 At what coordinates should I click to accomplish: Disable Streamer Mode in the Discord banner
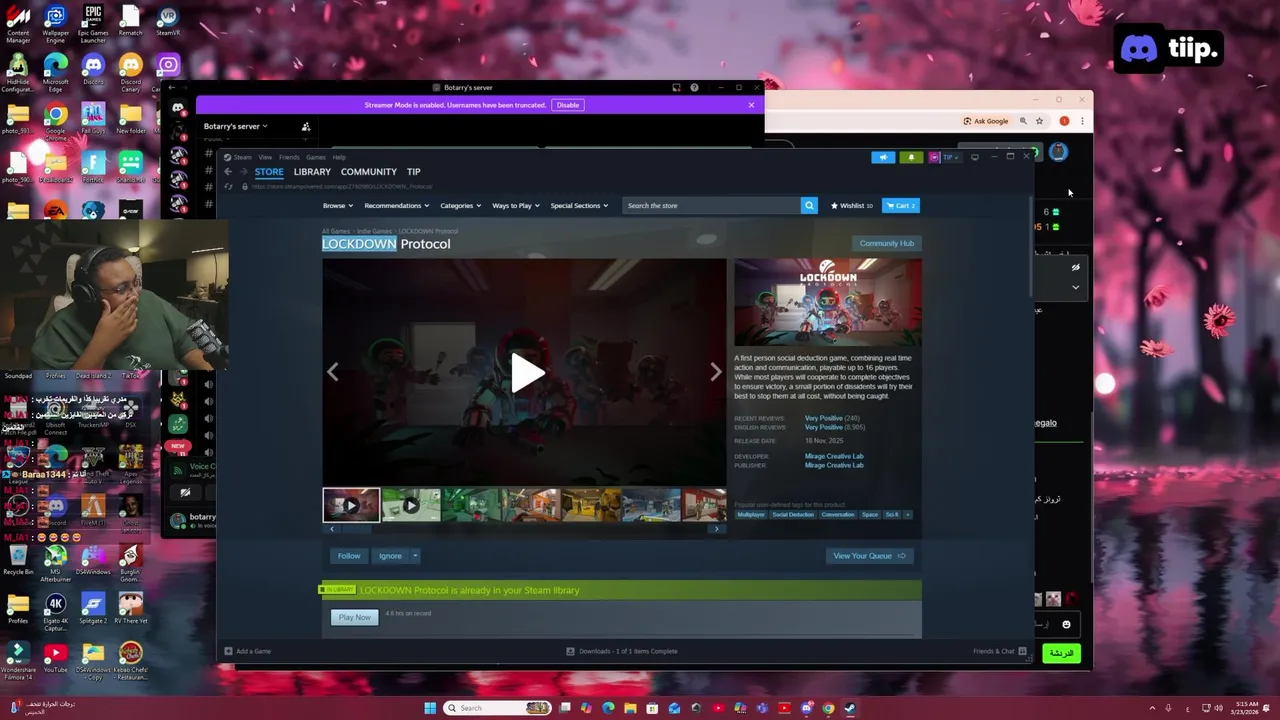pyautogui.click(x=568, y=105)
